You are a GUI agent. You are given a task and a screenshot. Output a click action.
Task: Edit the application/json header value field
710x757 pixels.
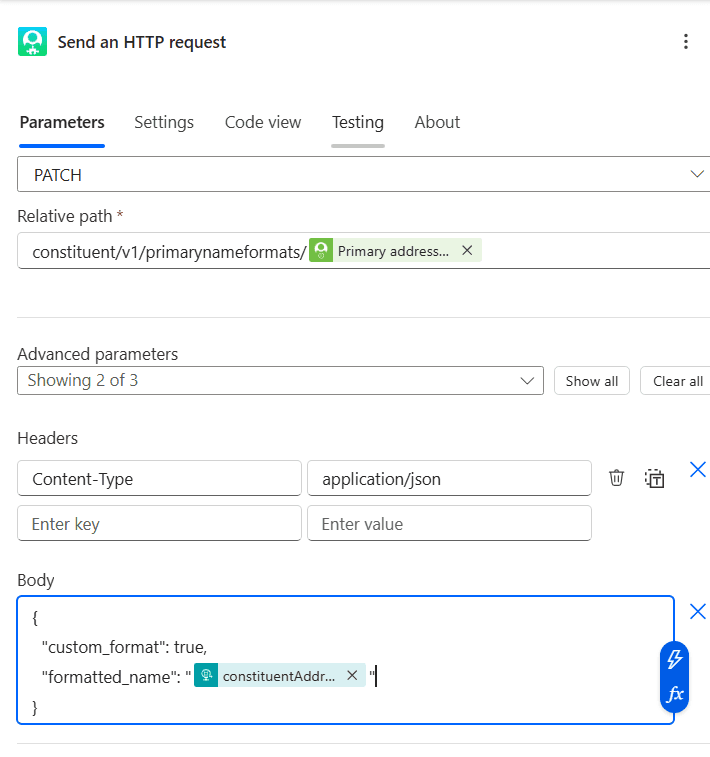click(449, 478)
